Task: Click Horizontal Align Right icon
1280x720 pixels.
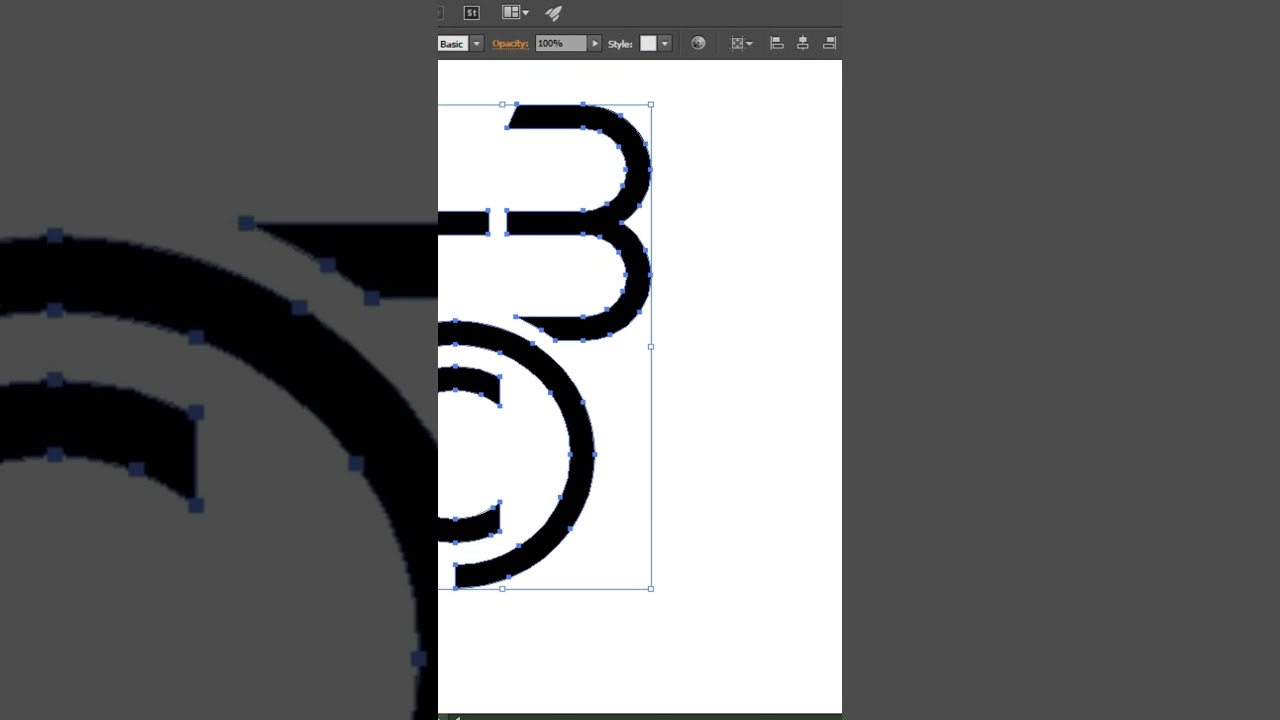Action: [829, 43]
